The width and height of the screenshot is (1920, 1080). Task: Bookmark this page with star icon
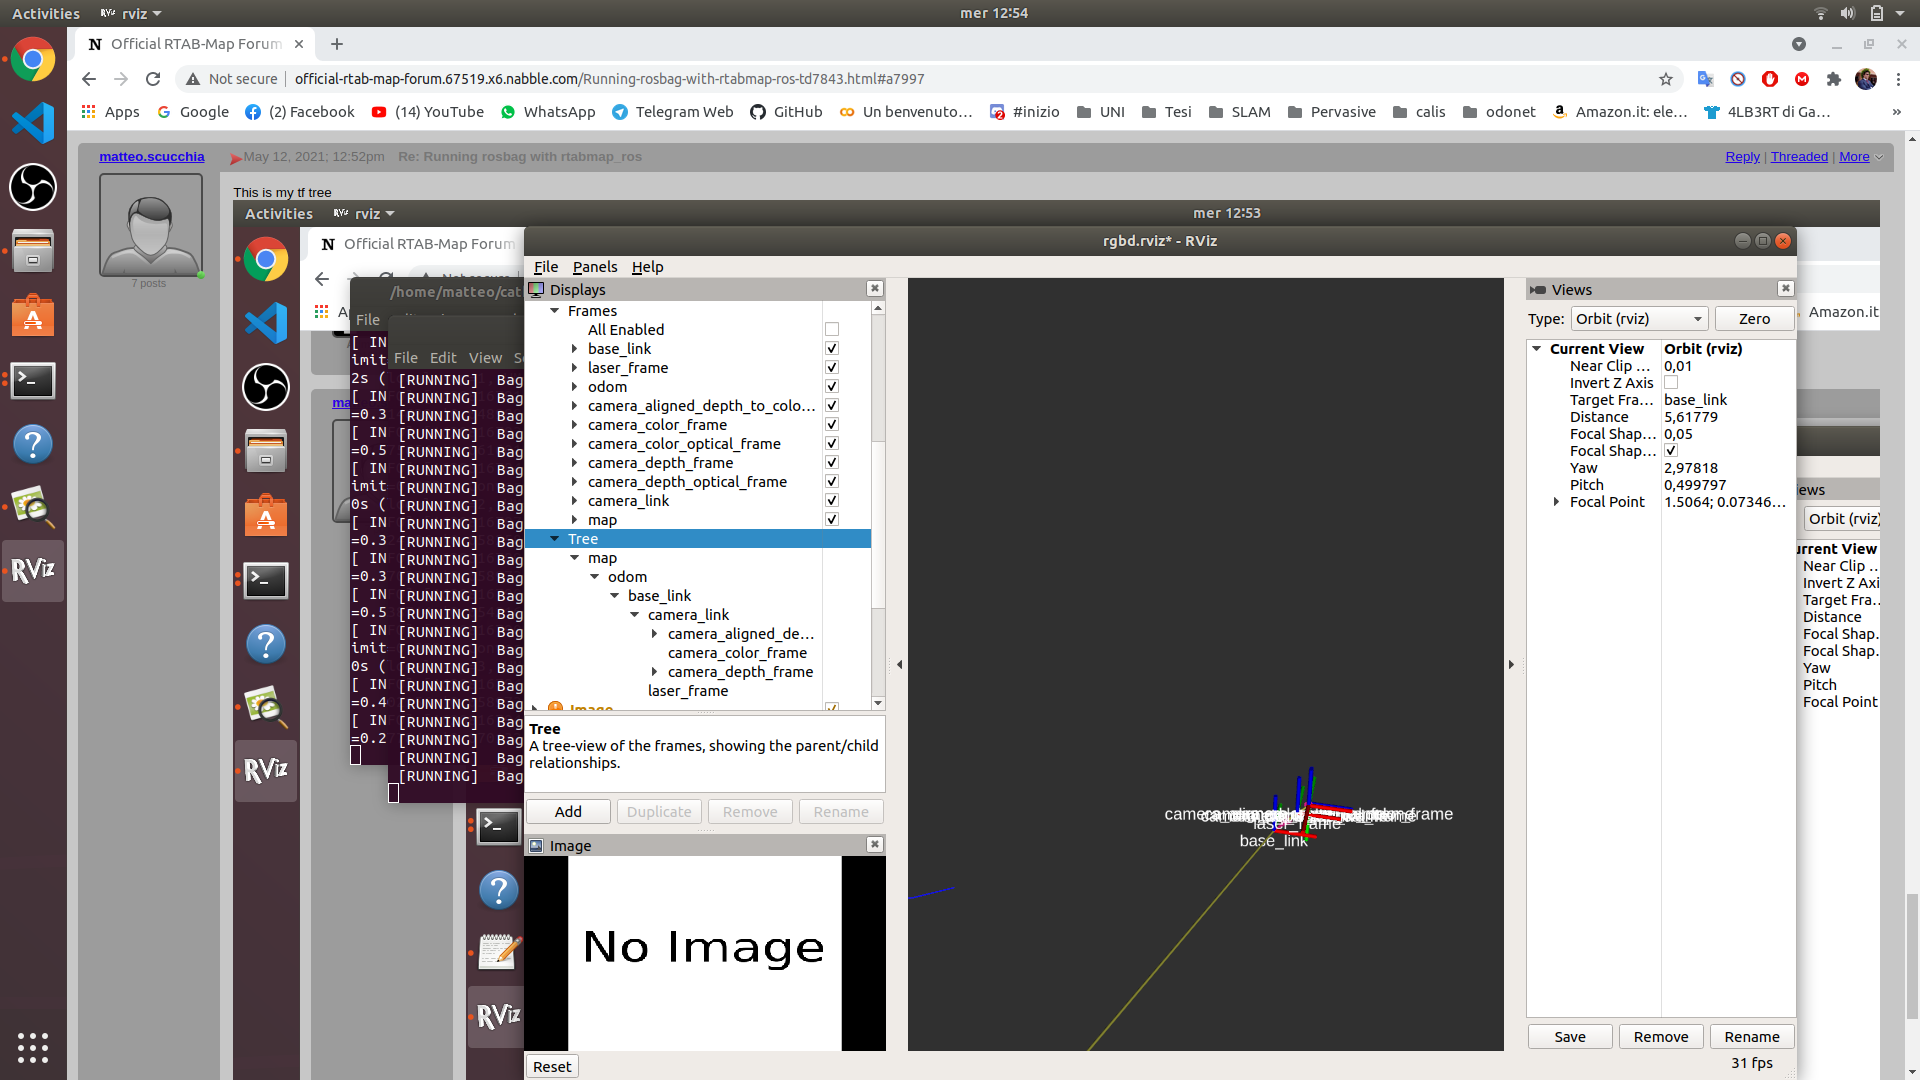click(1666, 79)
